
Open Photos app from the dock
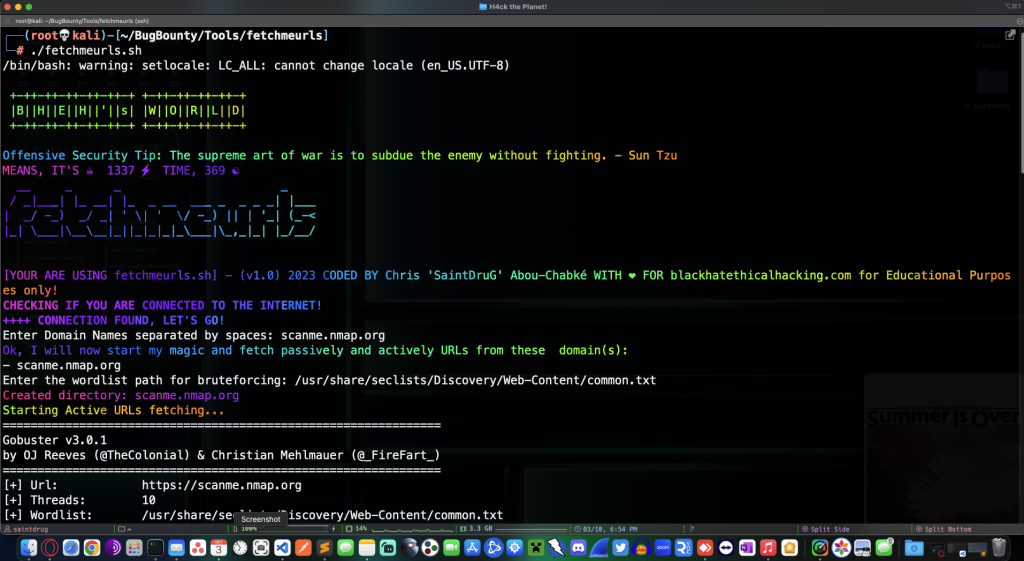(841, 547)
